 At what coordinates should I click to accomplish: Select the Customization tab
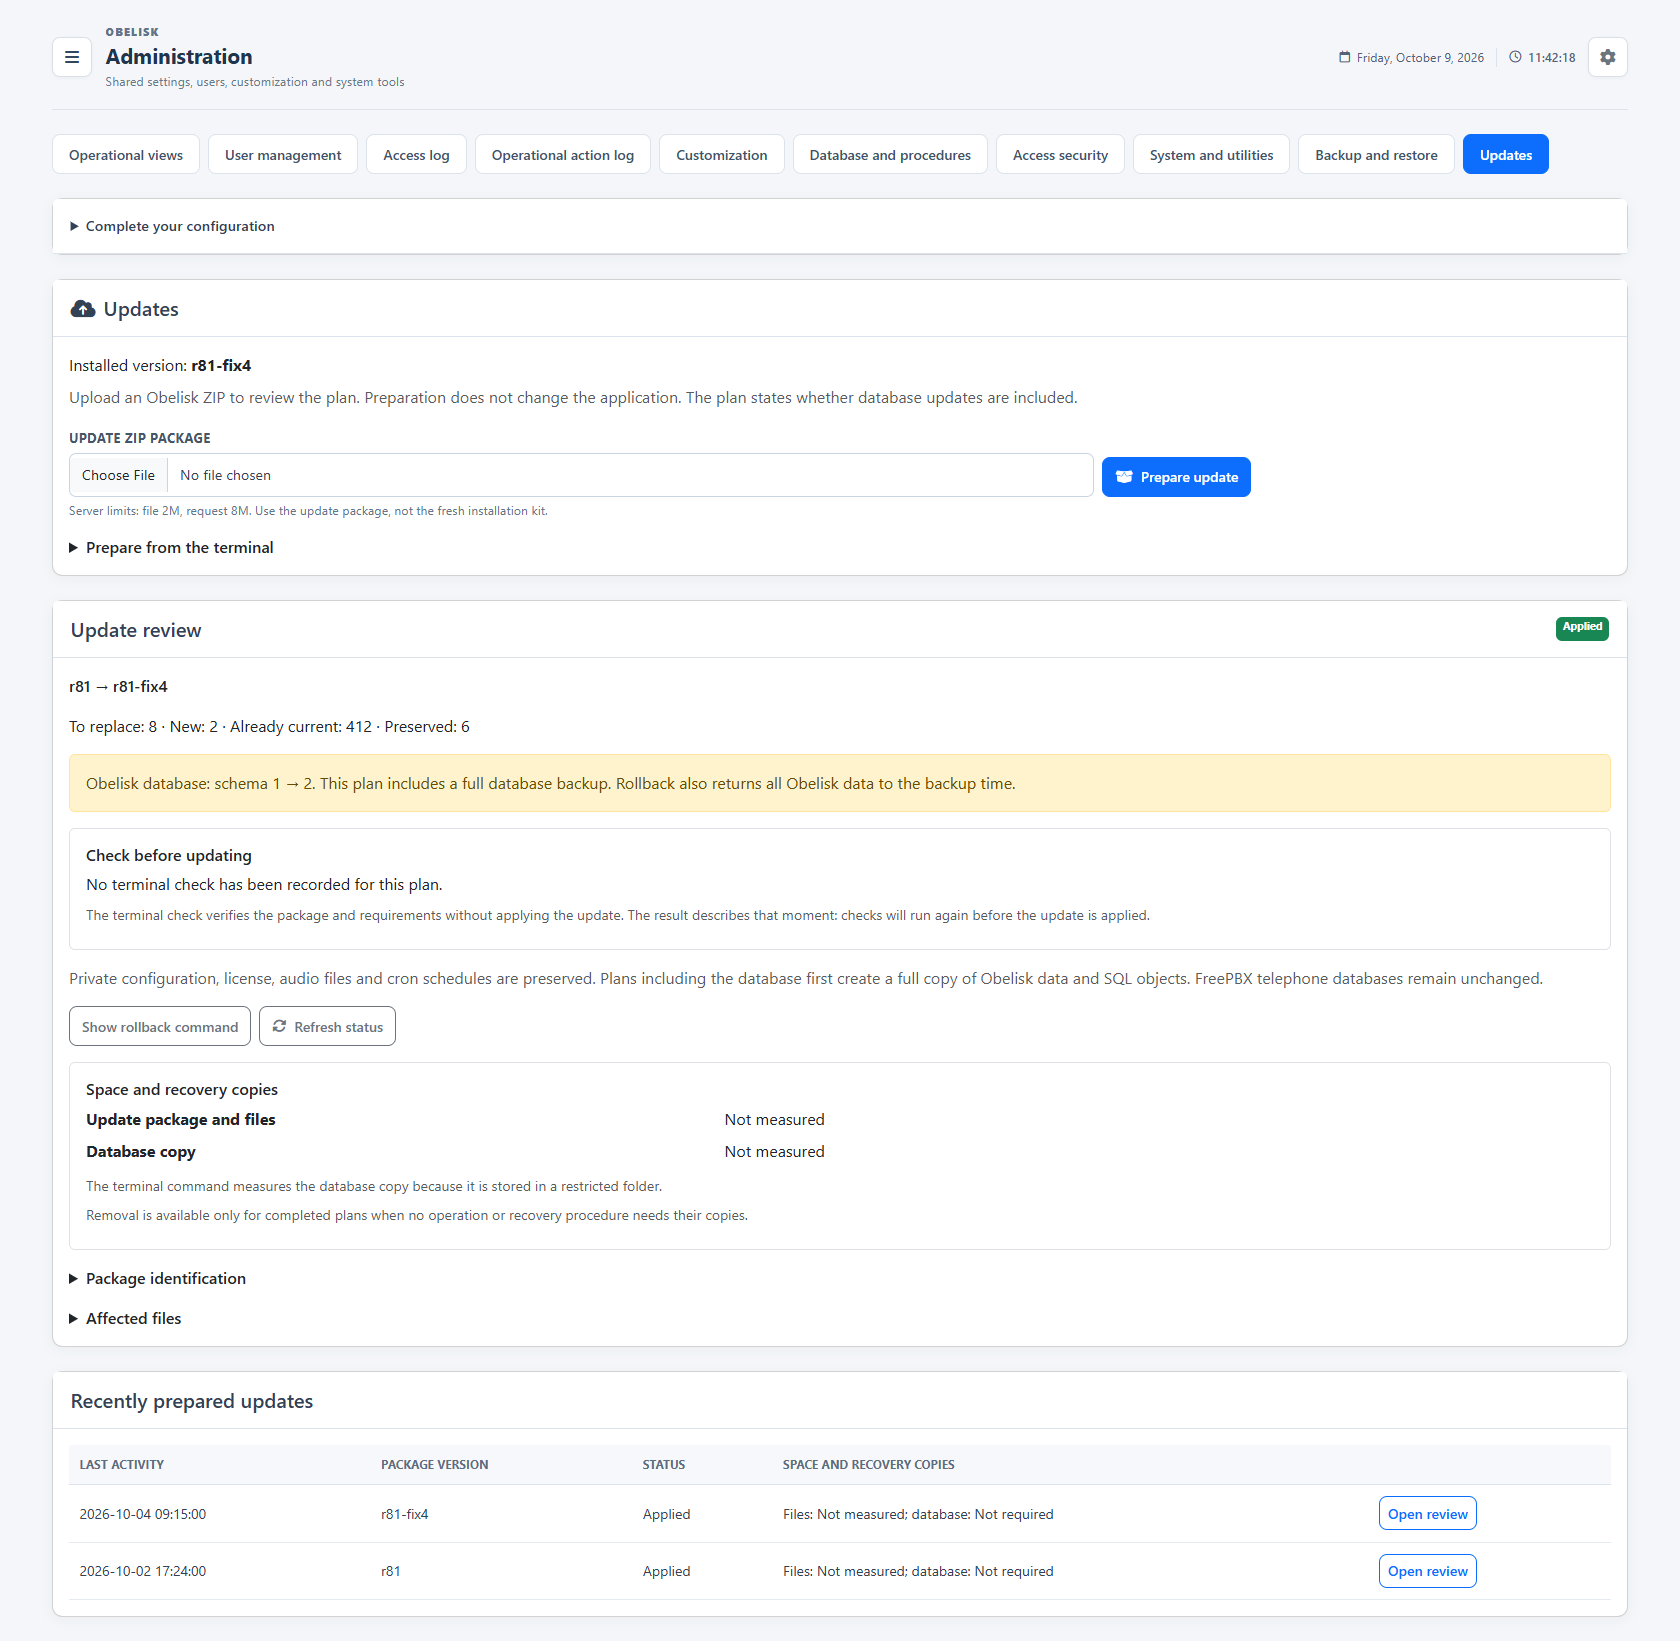722,155
